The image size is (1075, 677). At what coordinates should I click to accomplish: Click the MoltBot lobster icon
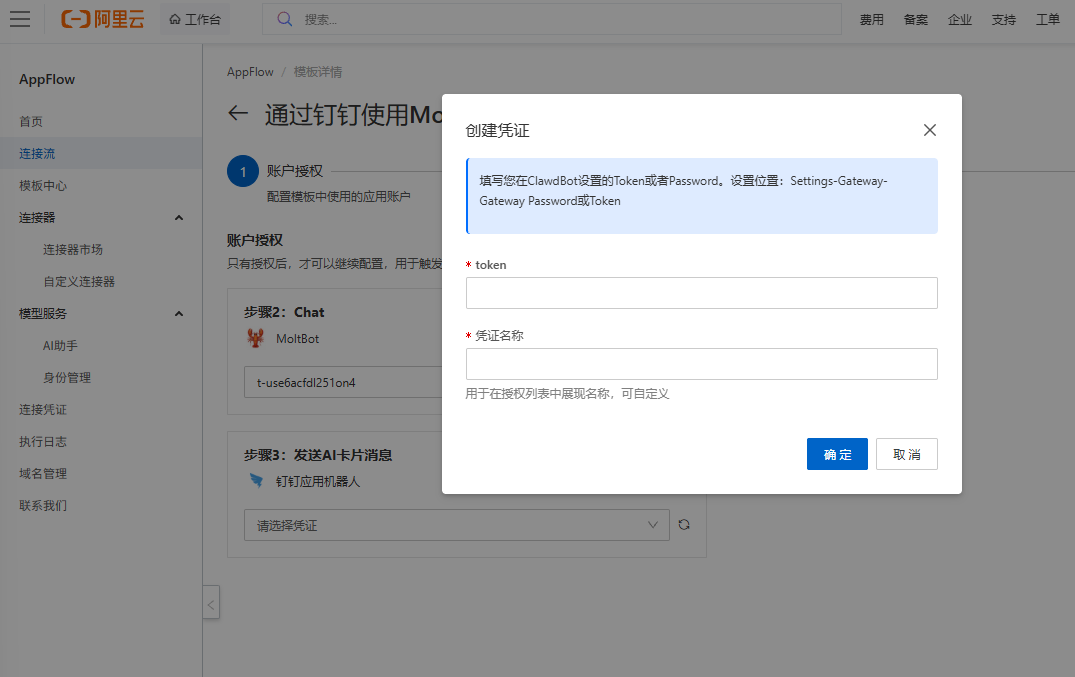[x=256, y=338]
